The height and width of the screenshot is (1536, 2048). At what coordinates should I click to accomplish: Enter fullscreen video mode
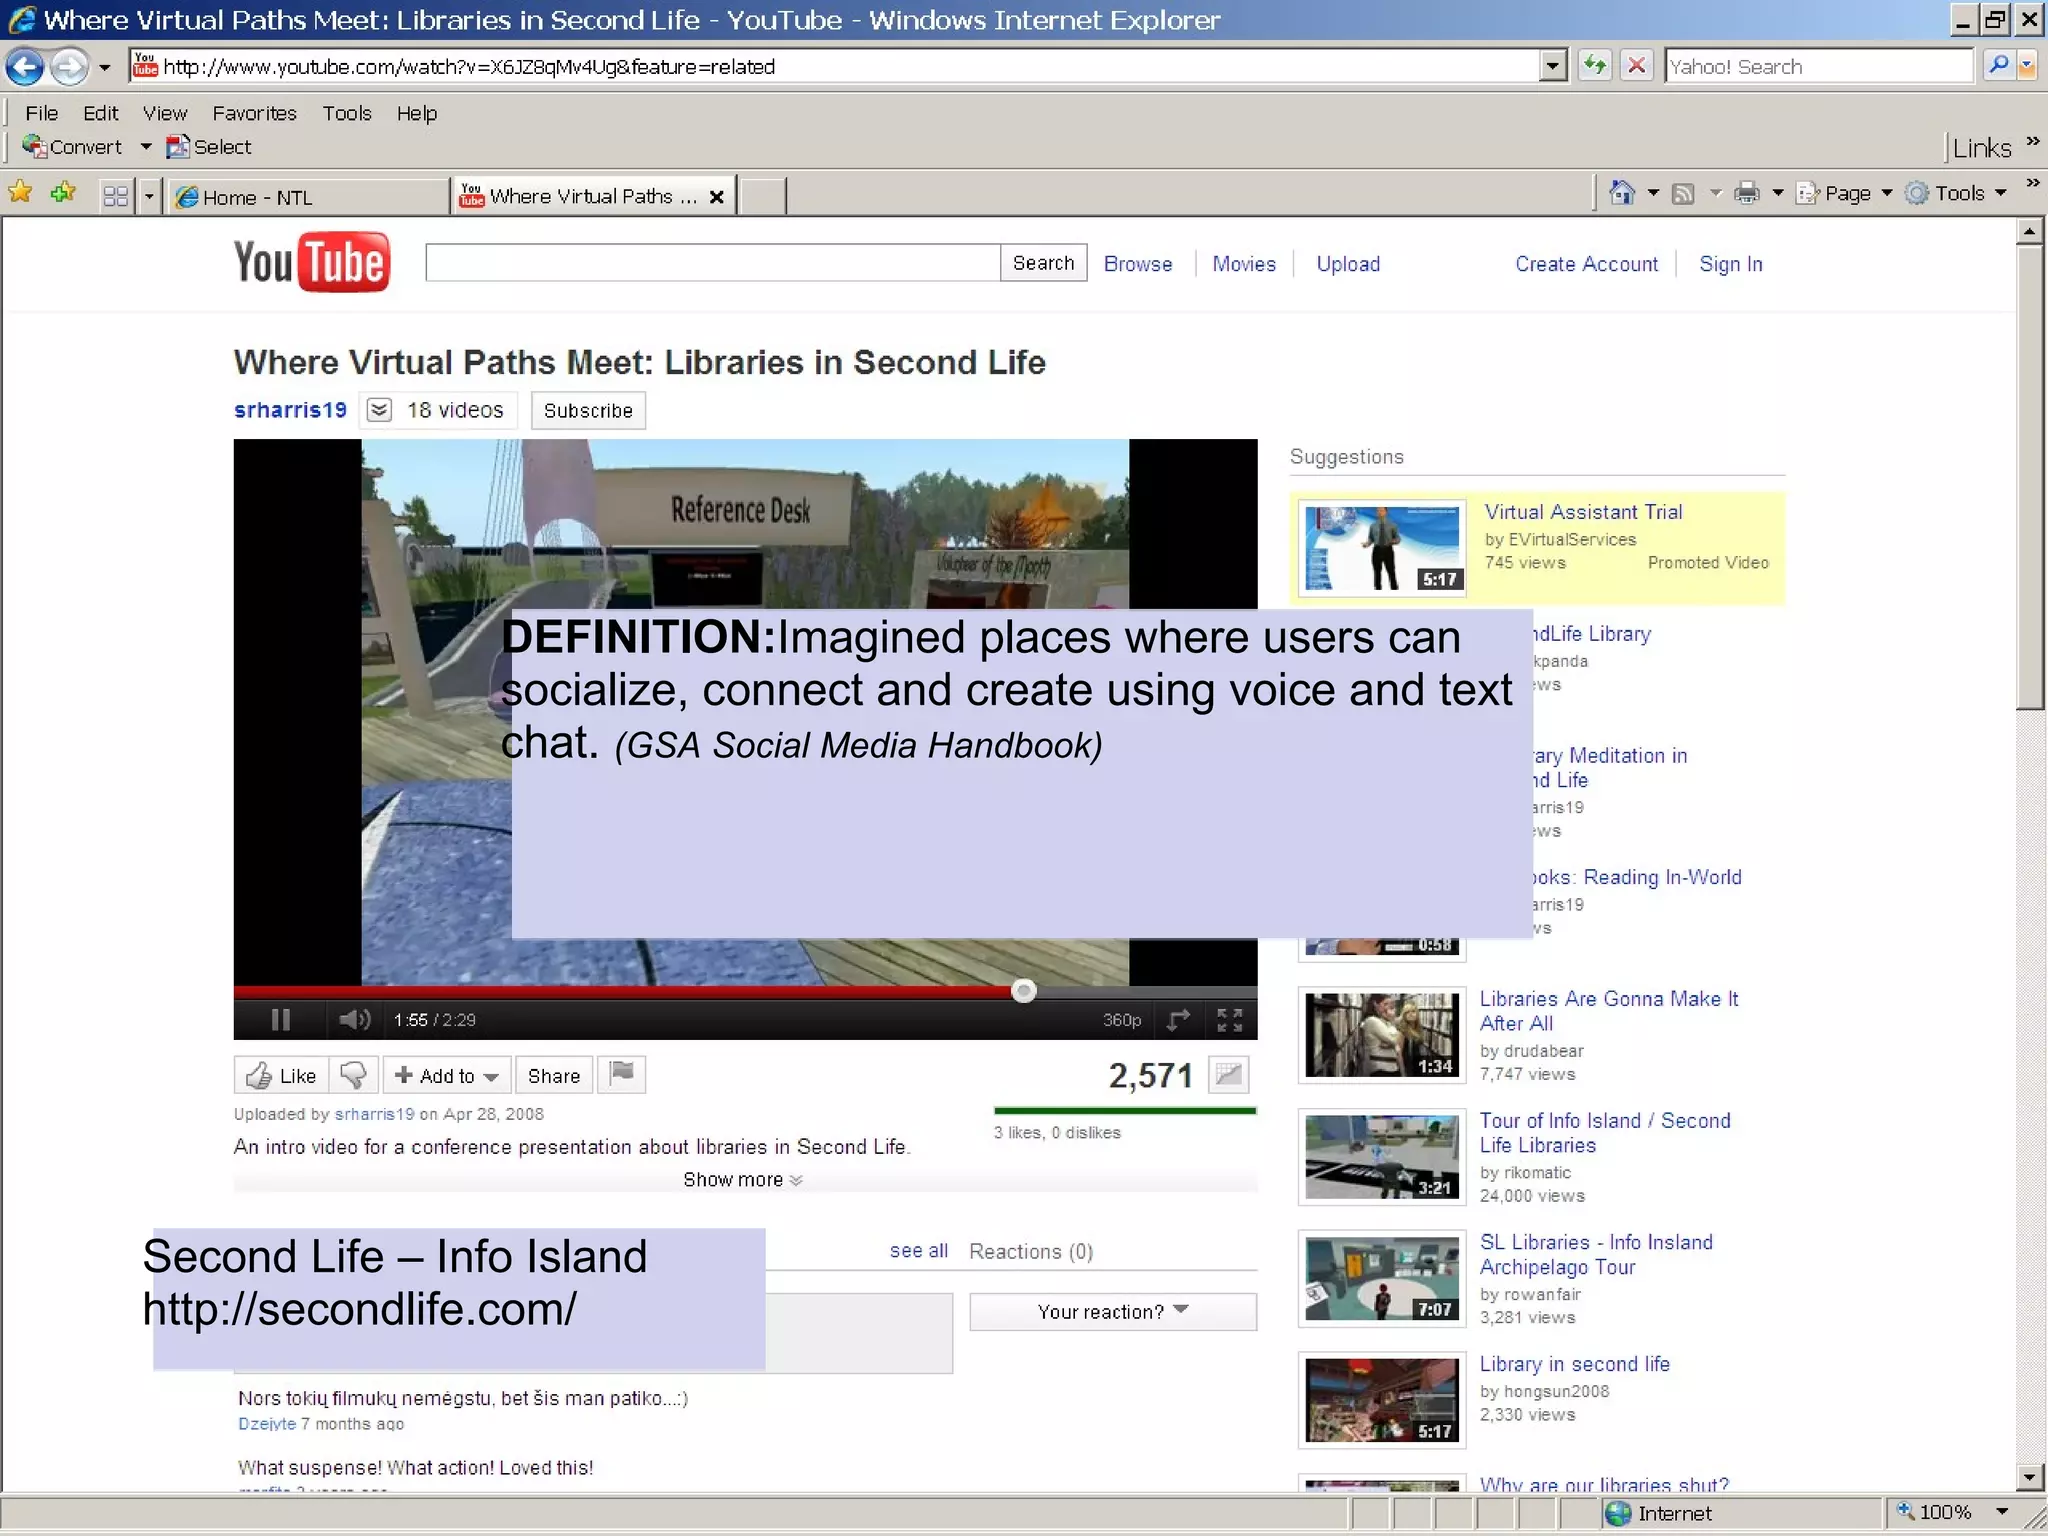tap(1230, 1019)
